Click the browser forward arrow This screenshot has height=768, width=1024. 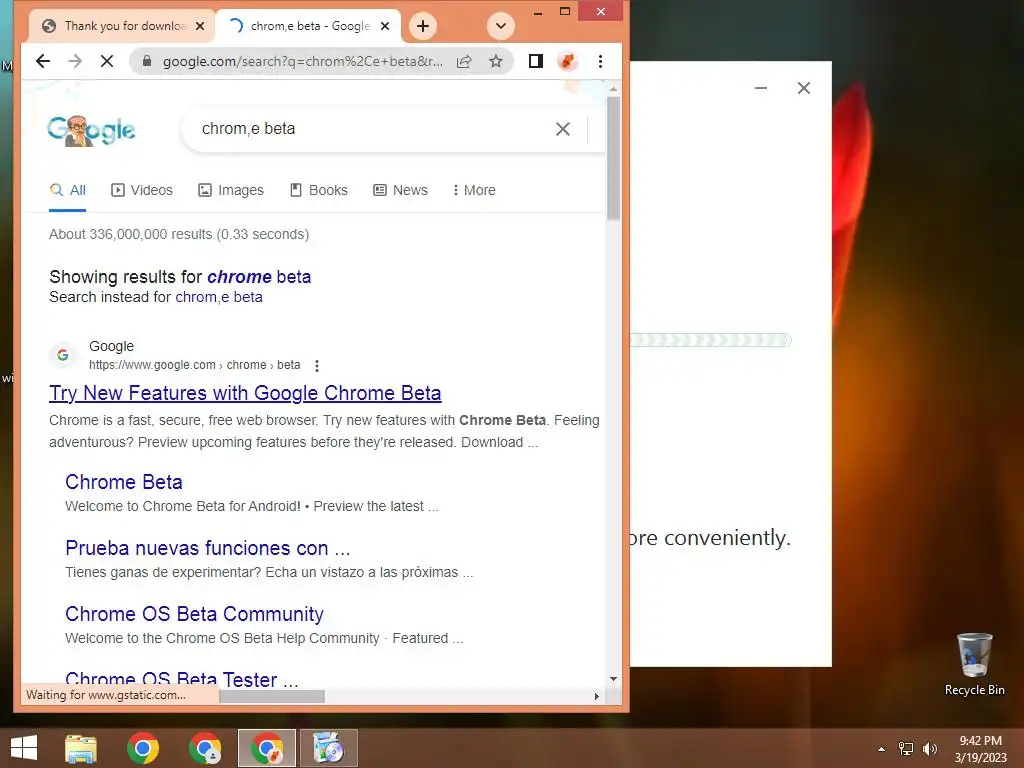pos(75,61)
